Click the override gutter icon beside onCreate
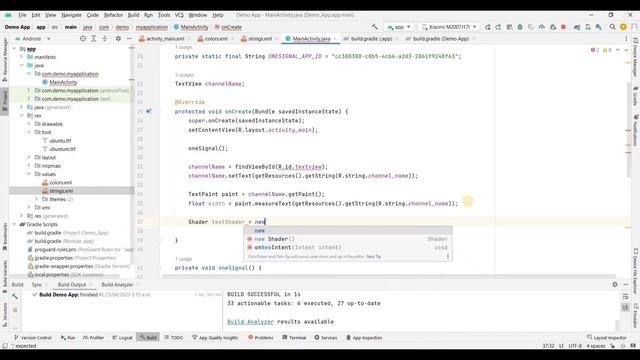The width and height of the screenshot is (640, 360). pyautogui.click(x=149, y=111)
